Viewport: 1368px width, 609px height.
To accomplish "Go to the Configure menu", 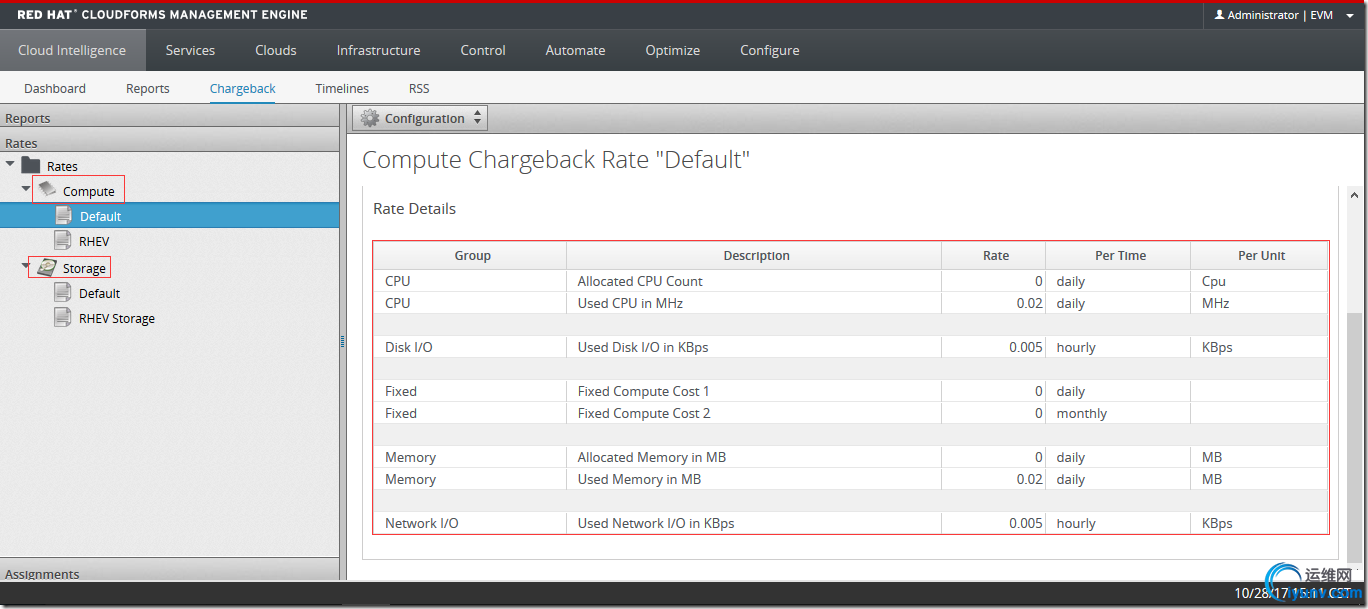I will [x=770, y=50].
